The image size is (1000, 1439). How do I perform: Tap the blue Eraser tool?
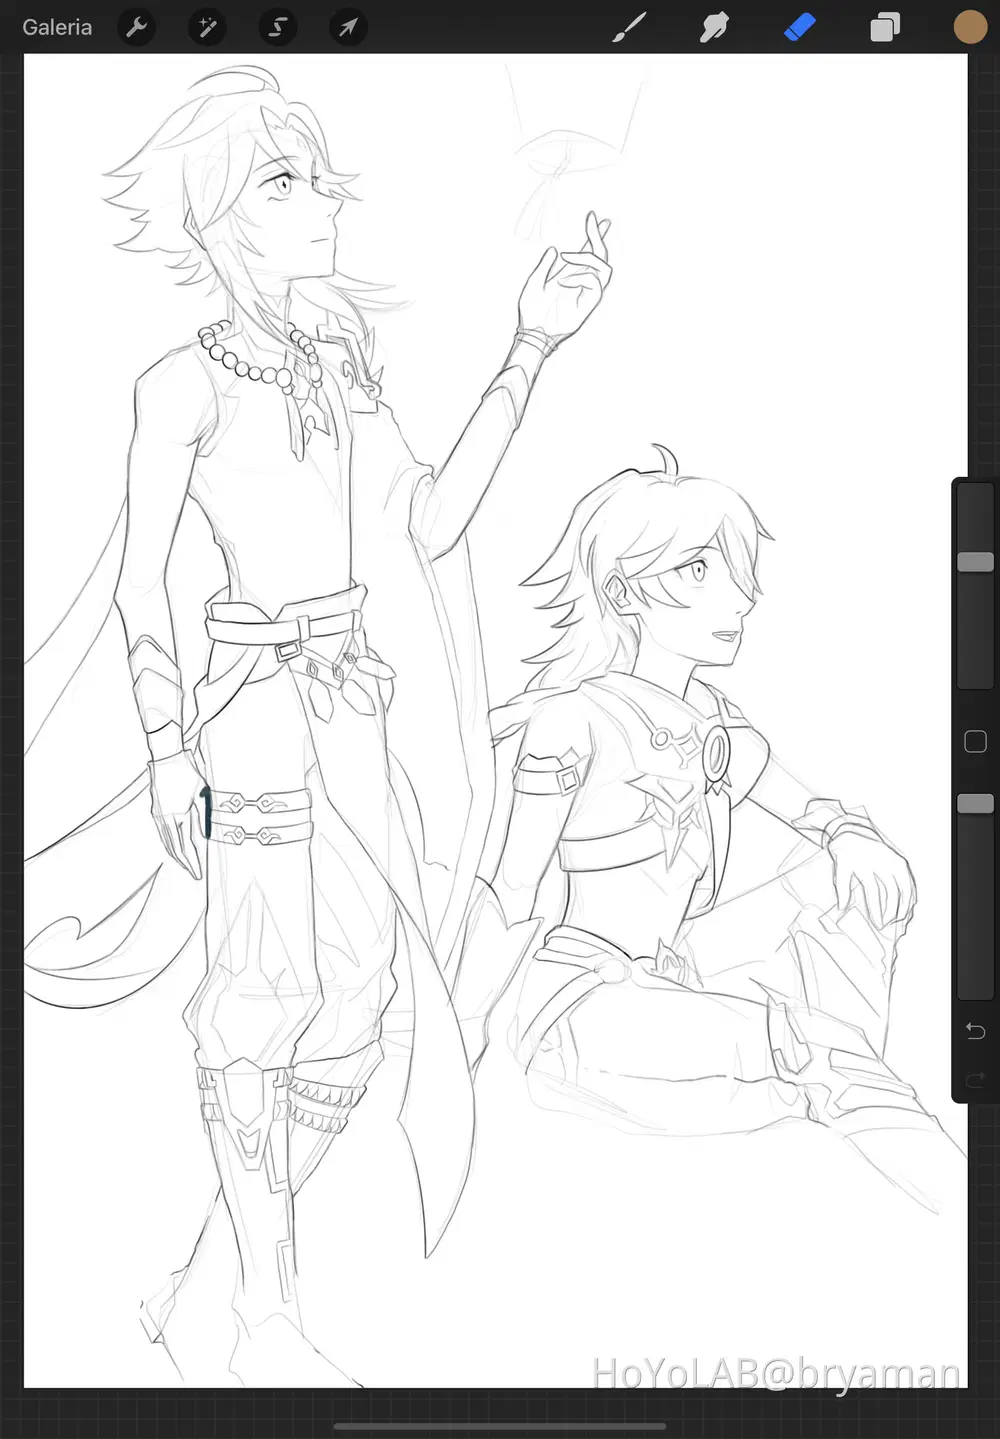click(x=800, y=27)
